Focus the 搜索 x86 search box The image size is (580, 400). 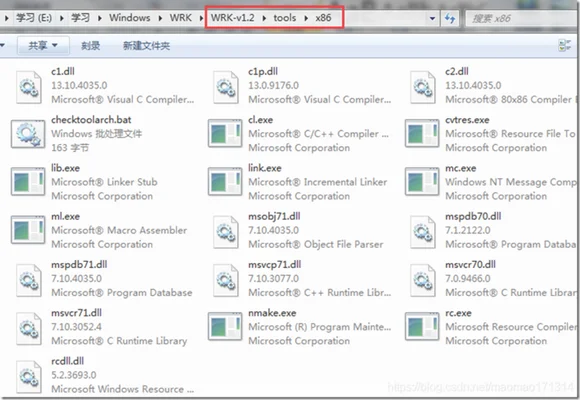521,19
